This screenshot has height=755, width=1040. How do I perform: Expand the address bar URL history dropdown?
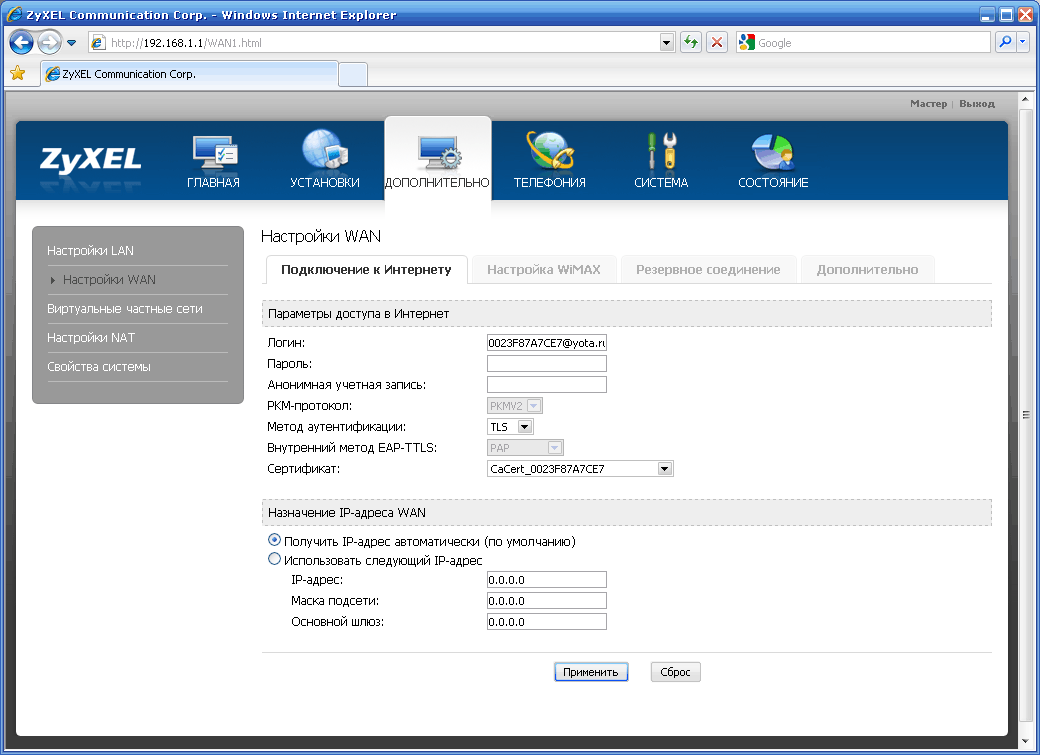(667, 43)
